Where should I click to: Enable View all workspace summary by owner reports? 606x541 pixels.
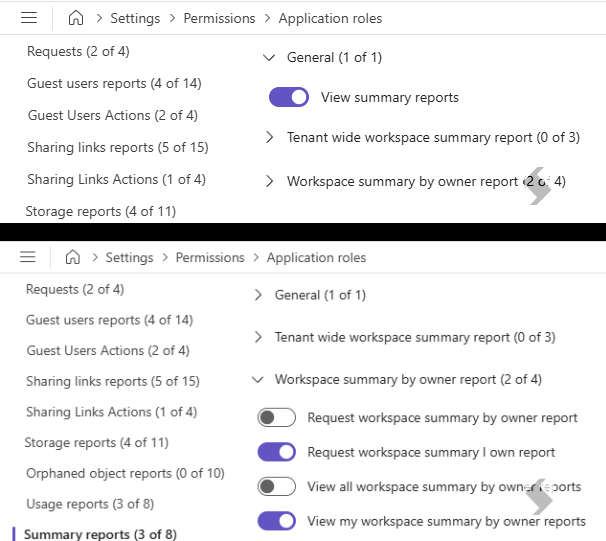point(277,487)
